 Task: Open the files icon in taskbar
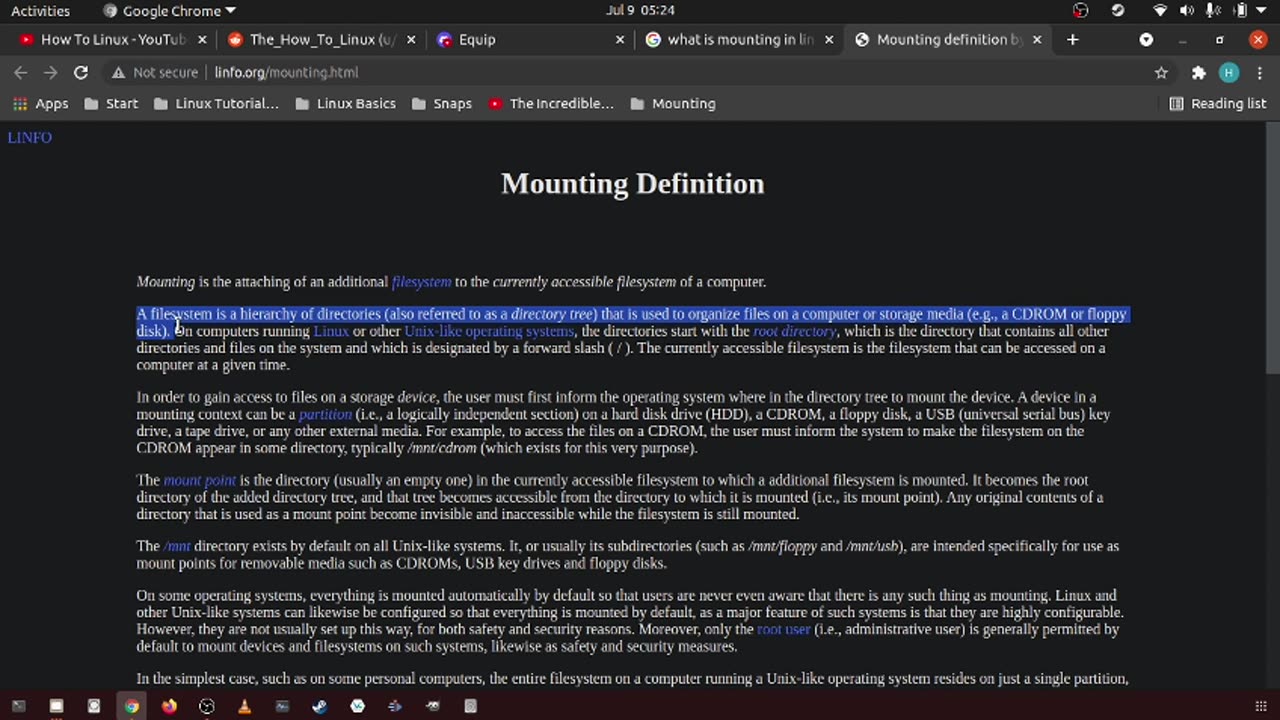click(56, 706)
